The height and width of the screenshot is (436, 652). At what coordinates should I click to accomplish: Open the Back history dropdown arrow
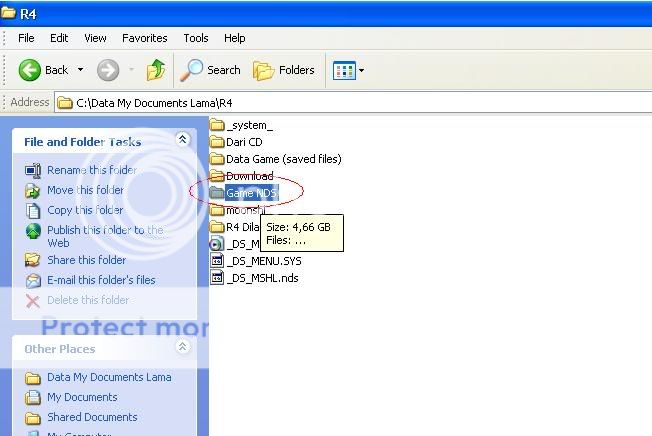click(80, 70)
